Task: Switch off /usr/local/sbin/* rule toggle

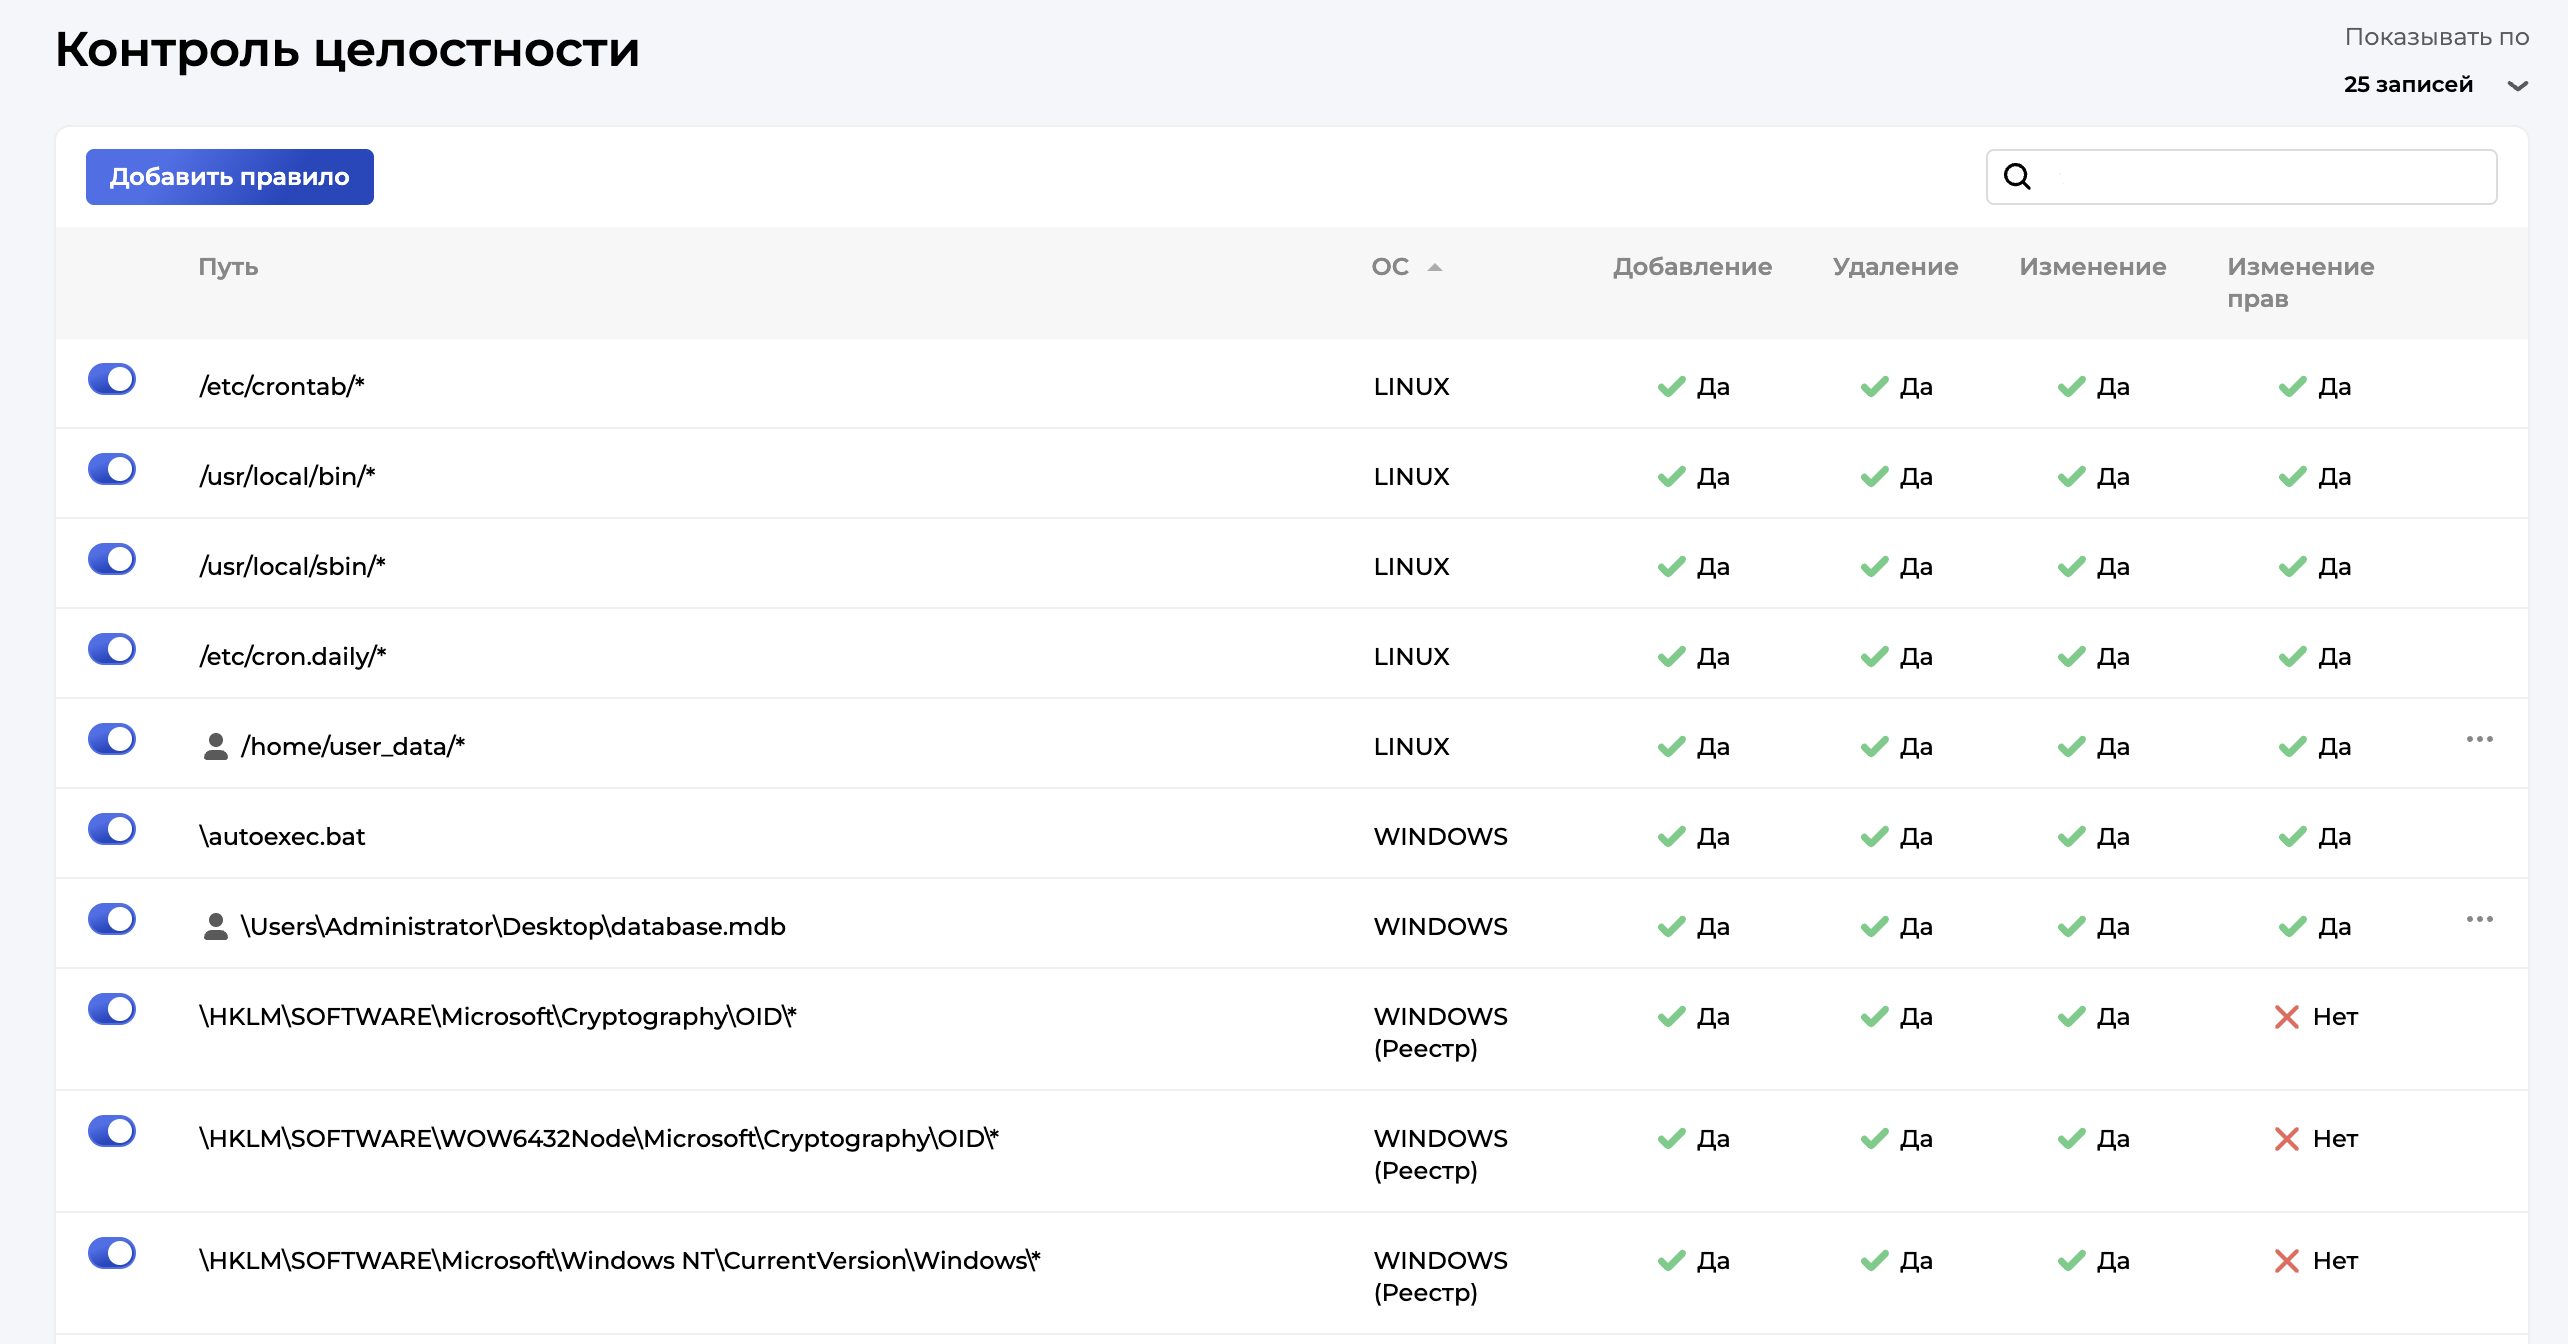Action: [112, 559]
